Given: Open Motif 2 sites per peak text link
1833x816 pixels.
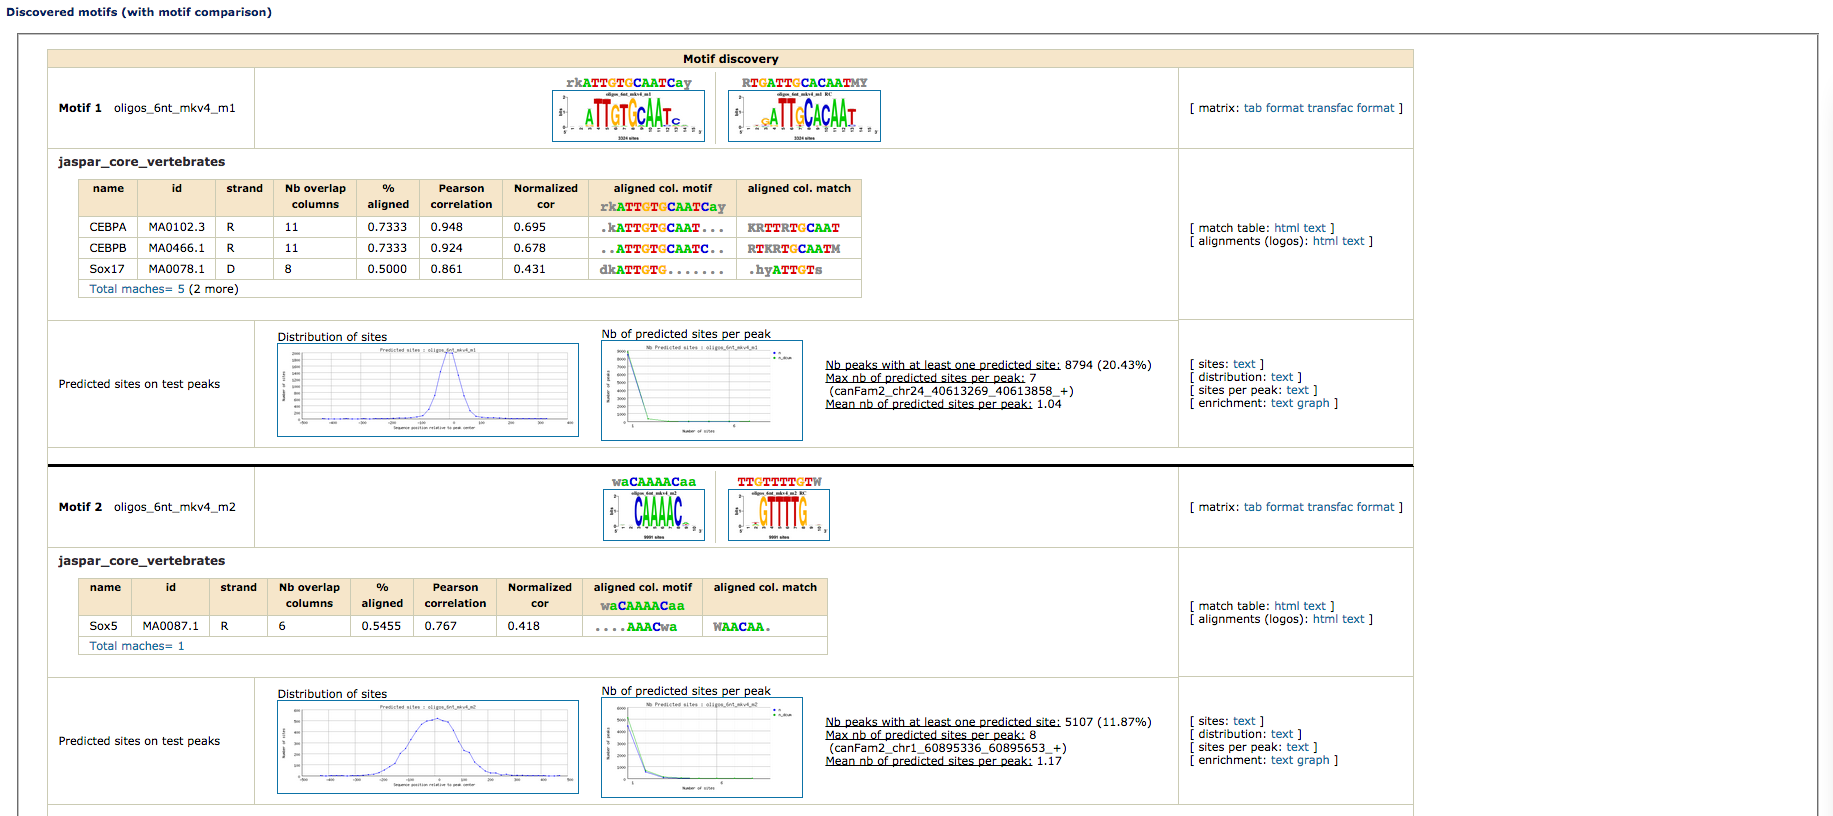Looking at the screenshot, I should 1297,747.
